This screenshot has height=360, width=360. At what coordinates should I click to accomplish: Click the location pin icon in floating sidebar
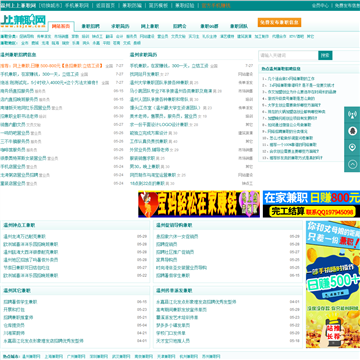(x=352, y=147)
